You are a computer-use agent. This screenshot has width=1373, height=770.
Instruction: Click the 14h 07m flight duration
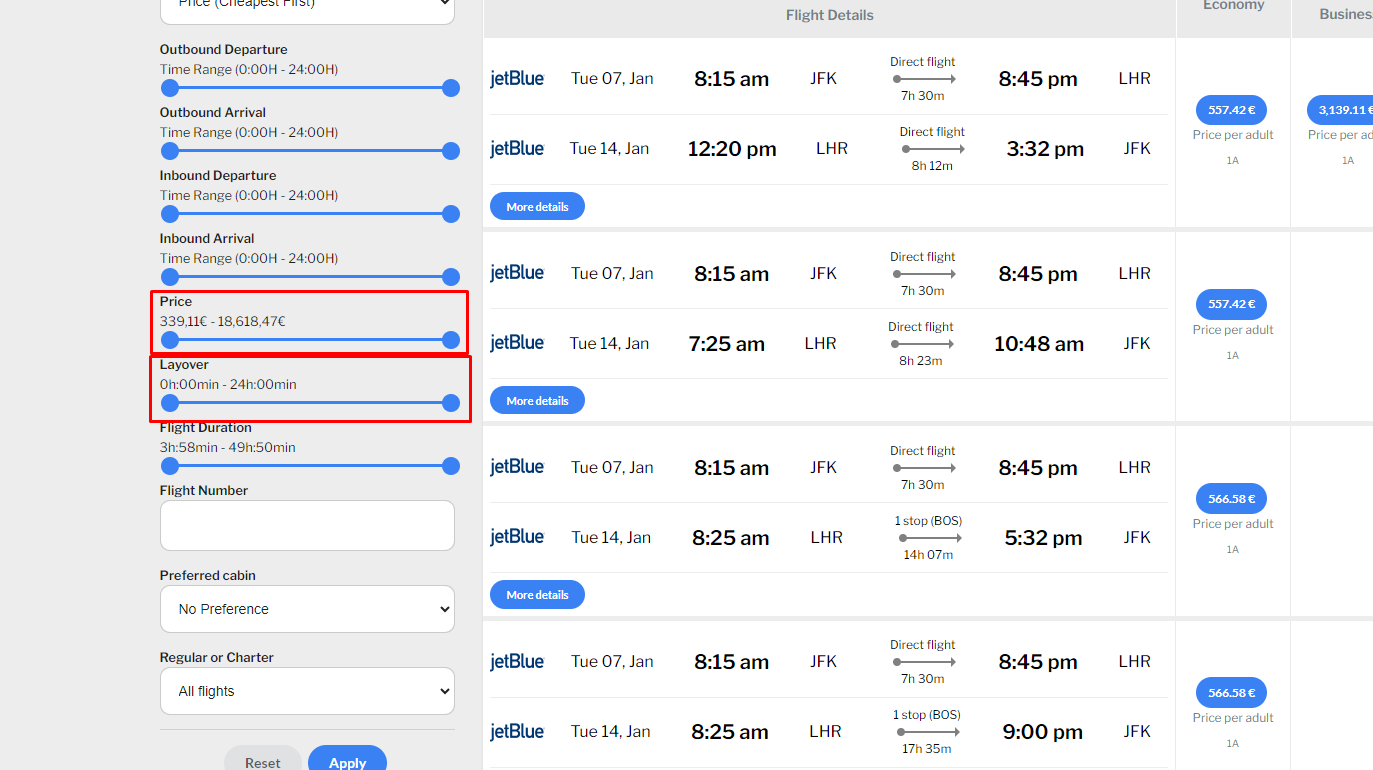pyautogui.click(x=928, y=555)
